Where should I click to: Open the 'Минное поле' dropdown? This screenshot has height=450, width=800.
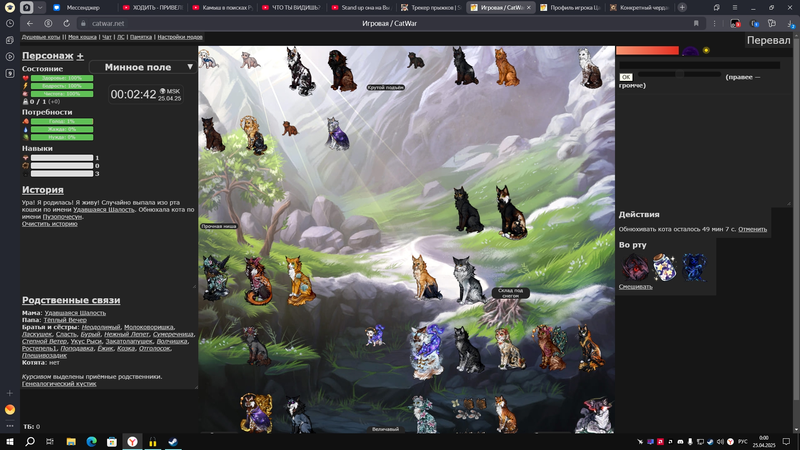click(x=143, y=67)
